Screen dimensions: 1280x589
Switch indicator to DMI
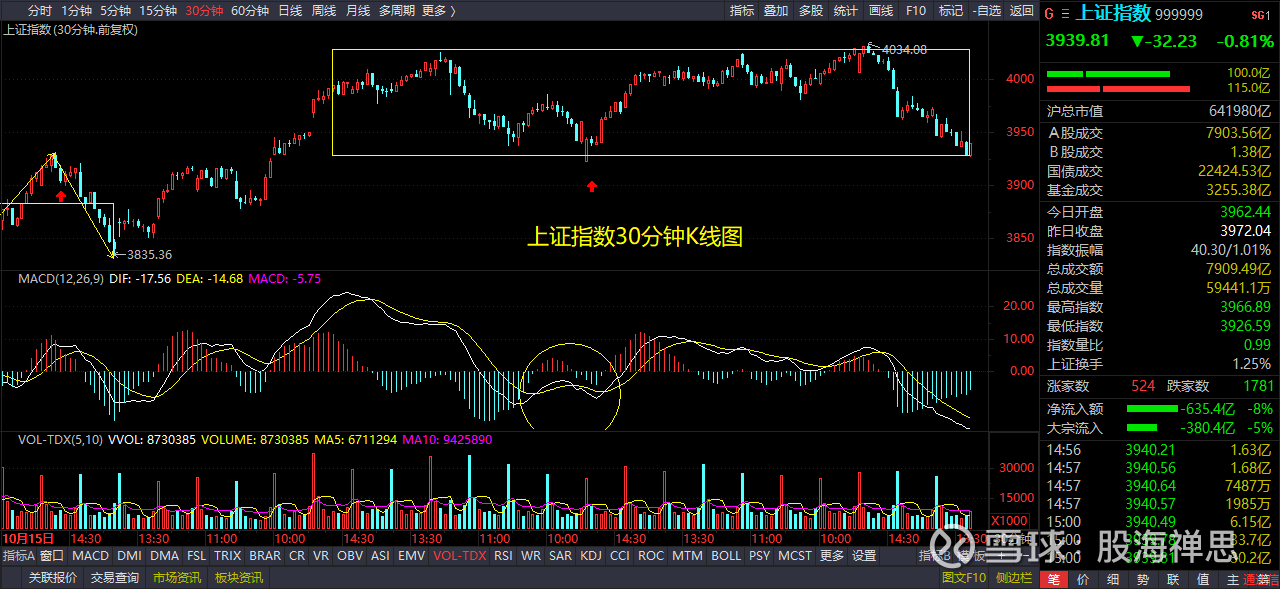pos(129,556)
